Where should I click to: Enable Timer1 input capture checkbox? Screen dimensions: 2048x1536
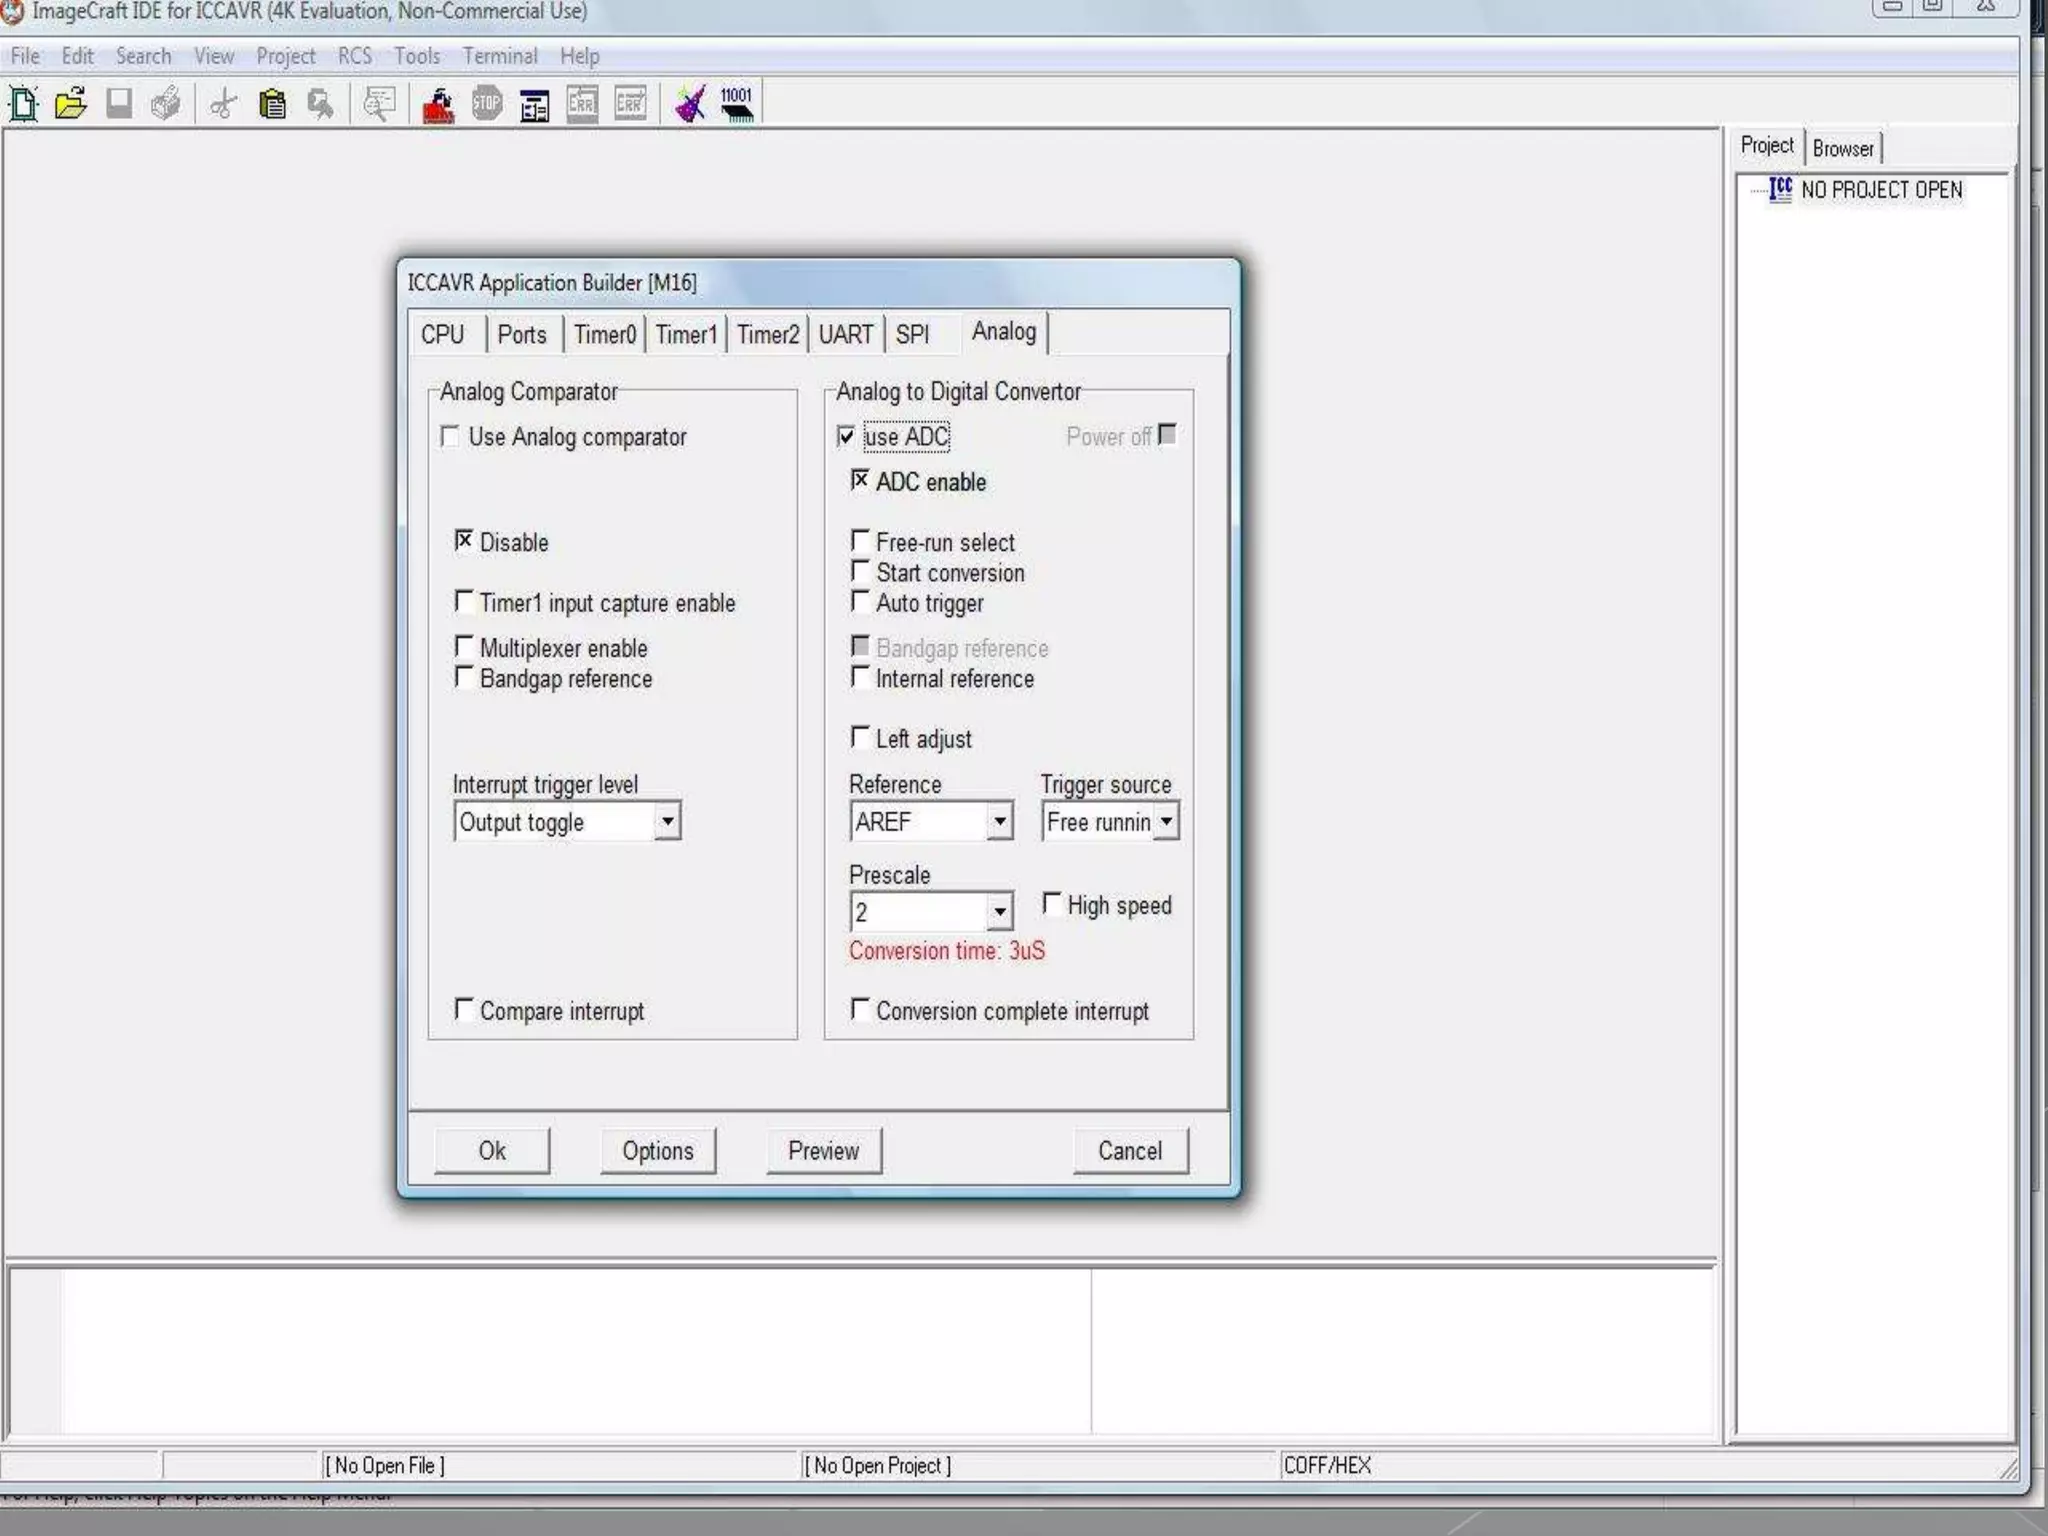click(x=464, y=601)
